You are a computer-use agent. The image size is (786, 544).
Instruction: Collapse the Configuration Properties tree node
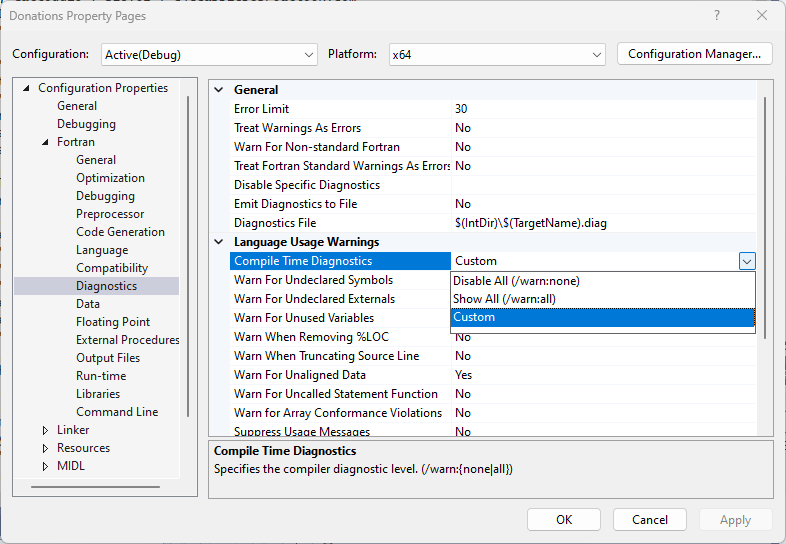click(x=26, y=88)
